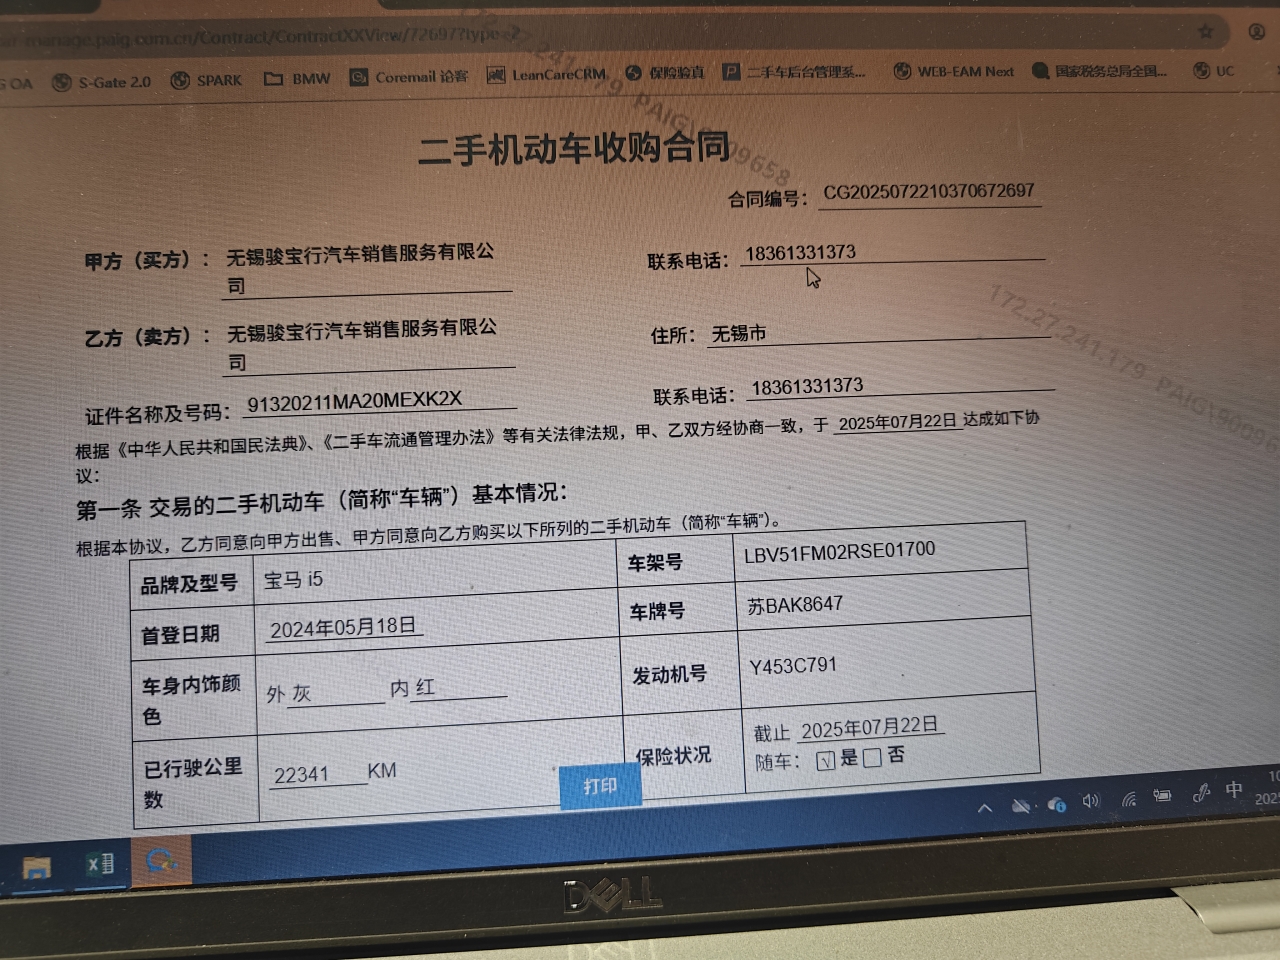Open the S-Gate 2.0 bookmark
Image resolution: width=1280 pixels, height=960 pixels.
pos(102,82)
